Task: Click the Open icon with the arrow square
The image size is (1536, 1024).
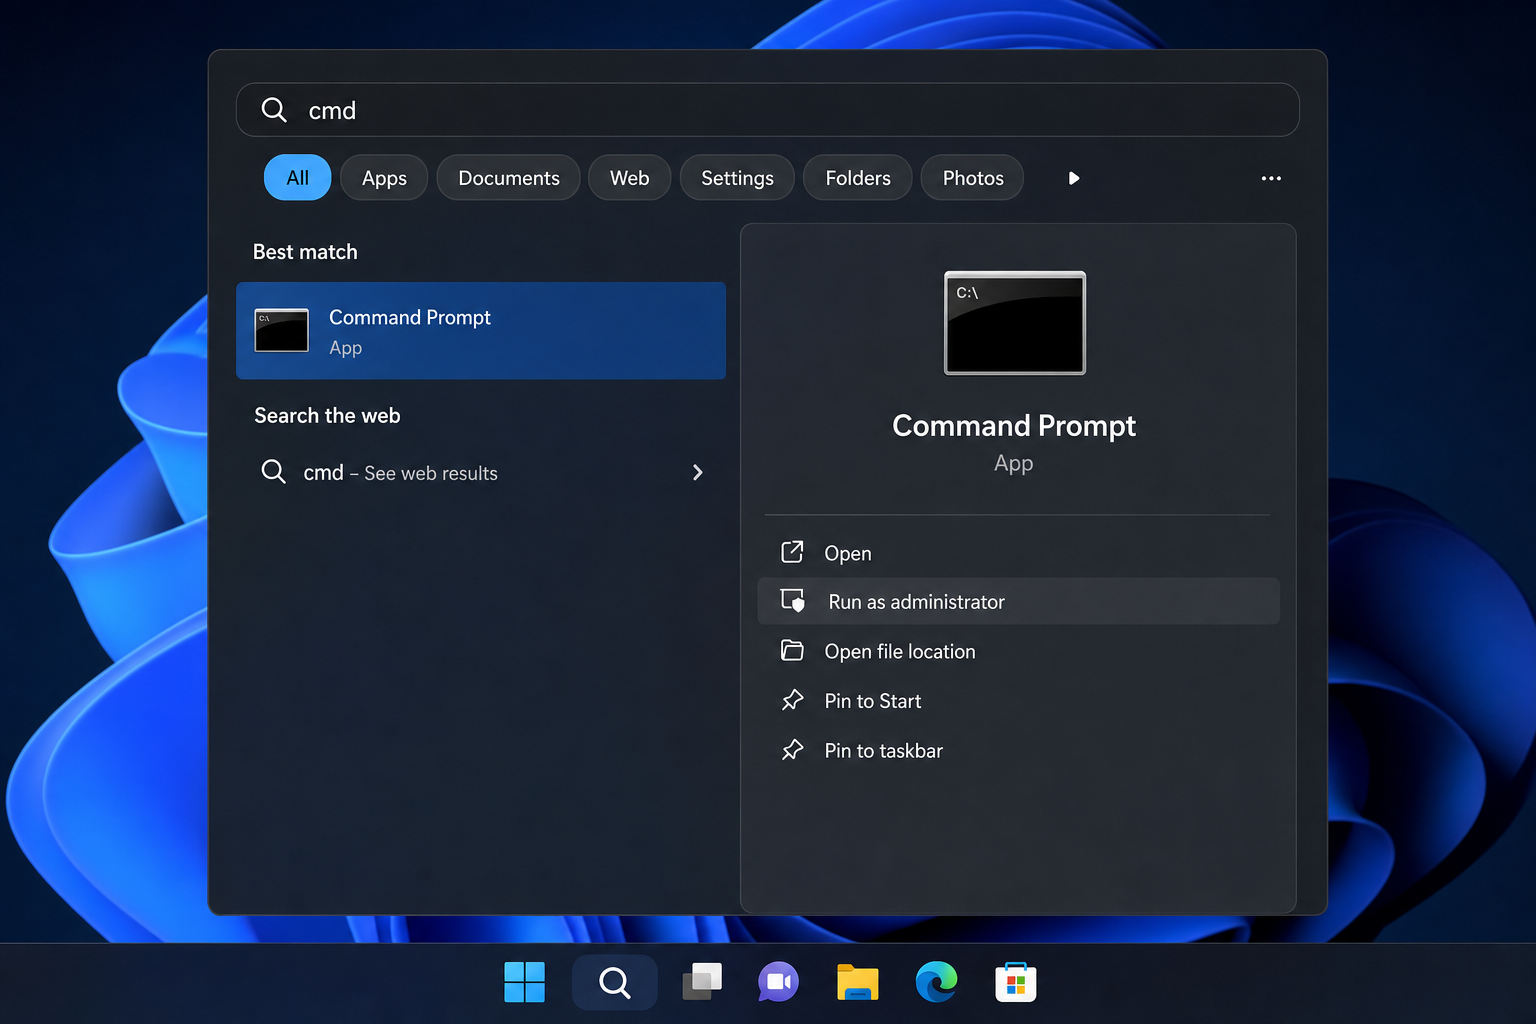Action: [x=792, y=552]
